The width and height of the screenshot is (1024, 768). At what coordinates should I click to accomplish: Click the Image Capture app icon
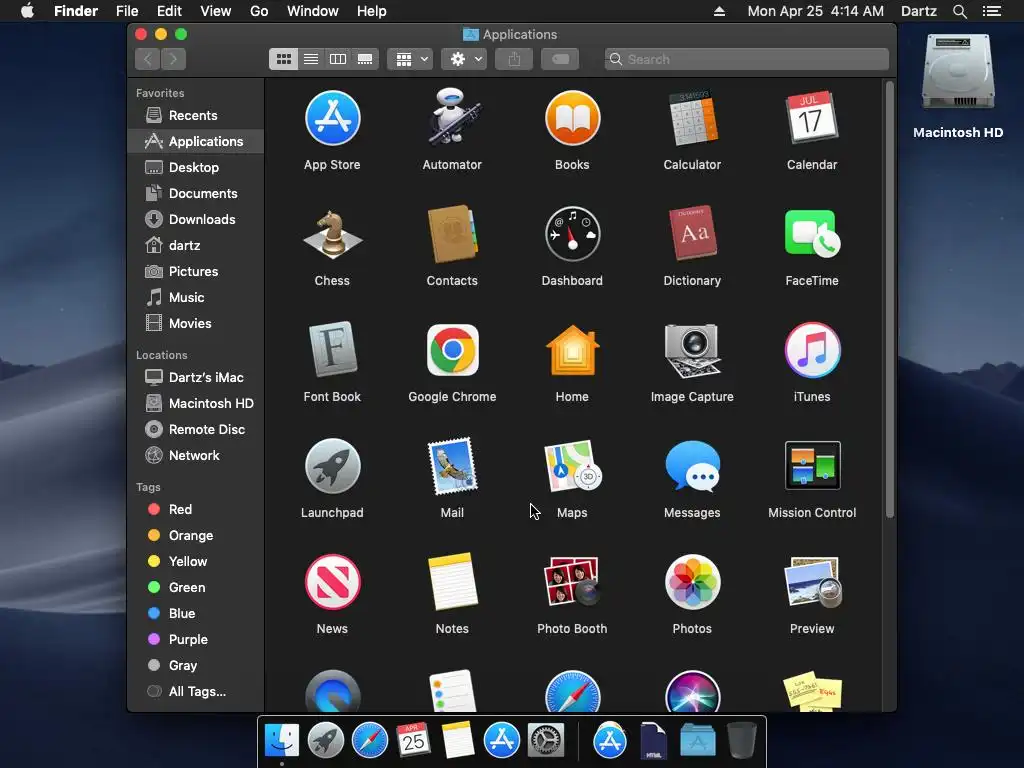click(692, 350)
